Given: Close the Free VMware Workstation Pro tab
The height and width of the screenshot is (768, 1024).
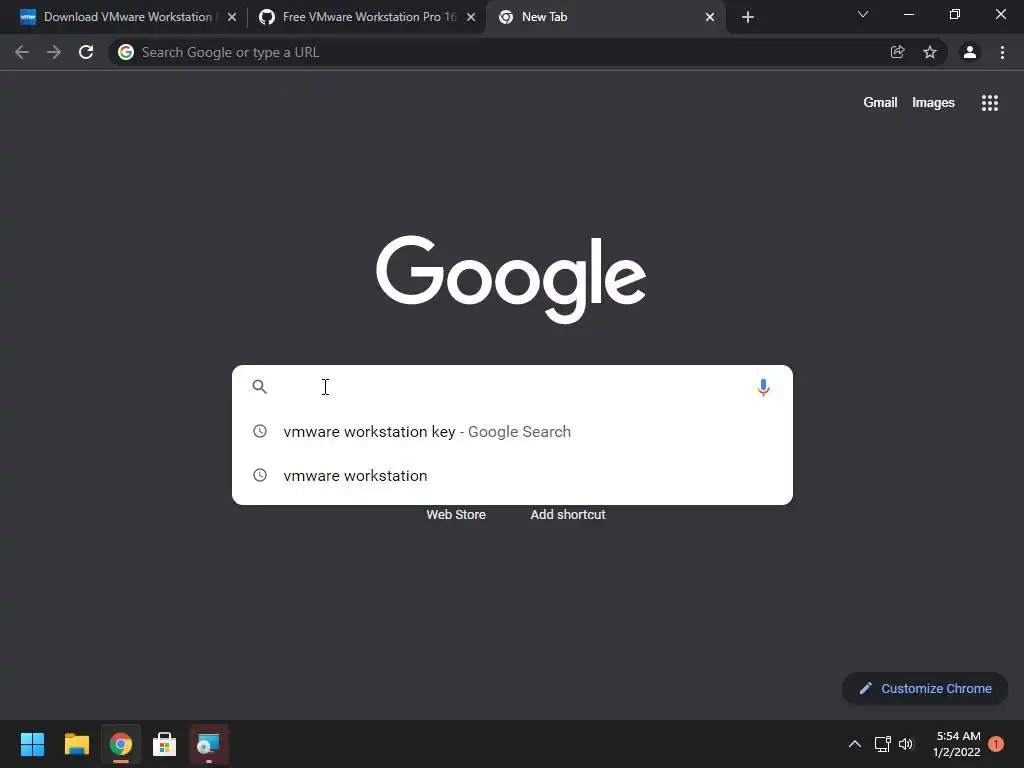Looking at the screenshot, I should (x=471, y=17).
